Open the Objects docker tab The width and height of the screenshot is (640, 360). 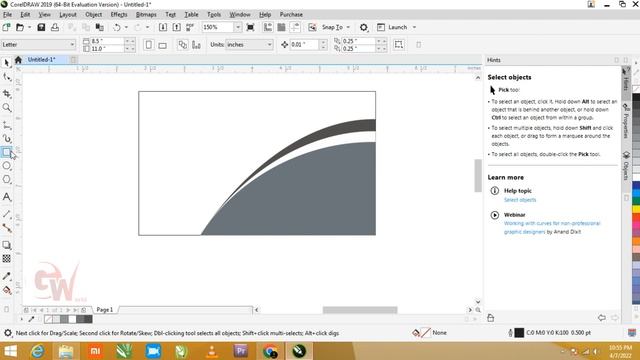click(626, 166)
